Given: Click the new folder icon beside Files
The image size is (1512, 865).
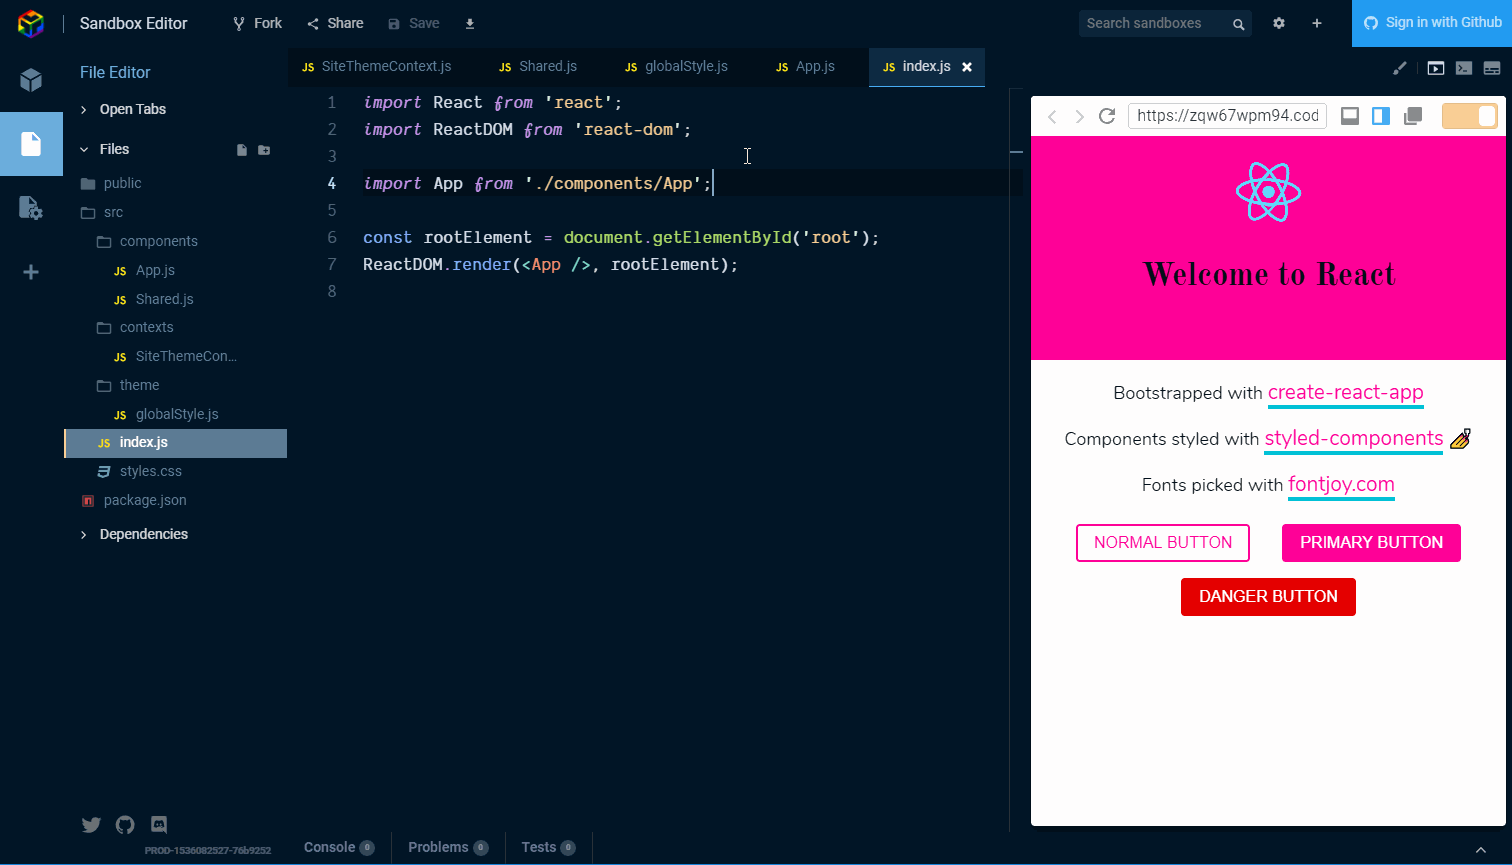Looking at the screenshot, I should click(x=264, y=150).
